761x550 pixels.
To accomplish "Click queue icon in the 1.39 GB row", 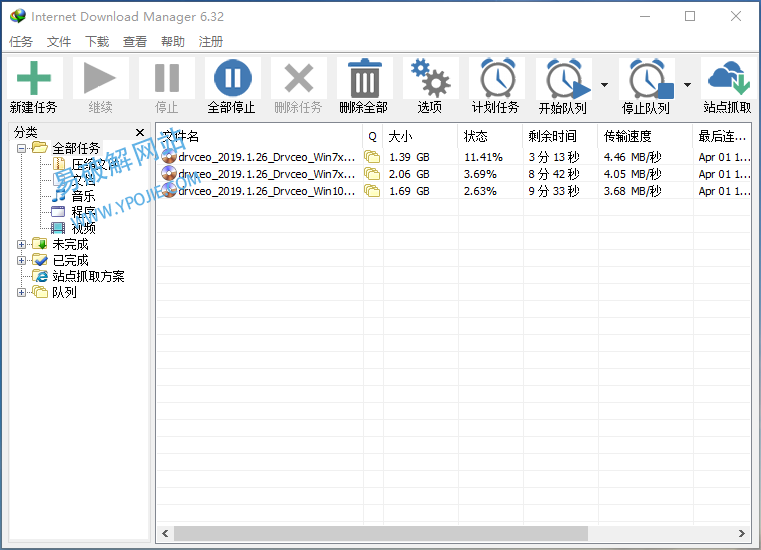I will (372, 157).
